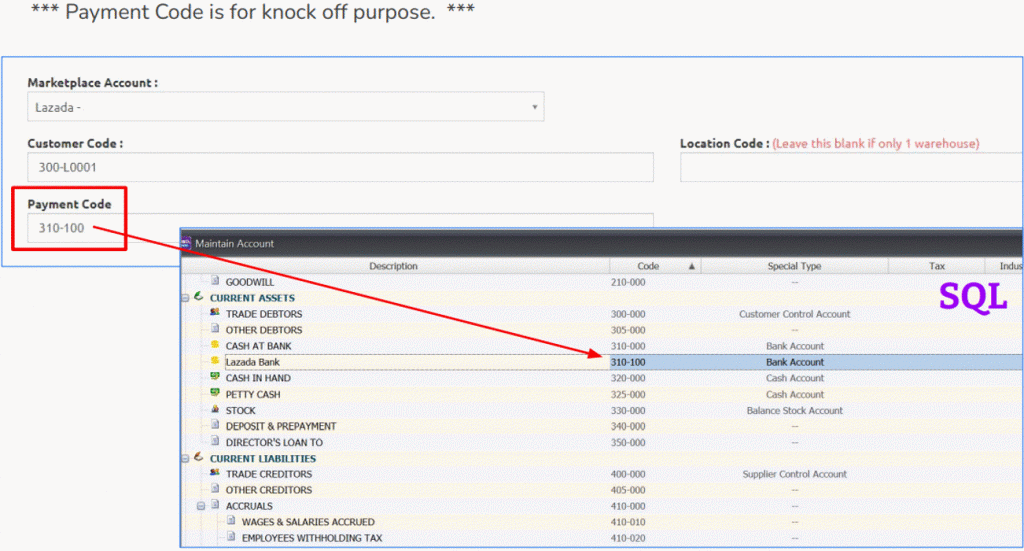Click the Tax column header
The width and height of the screenshot is (1024, 551).
(936, 266)
